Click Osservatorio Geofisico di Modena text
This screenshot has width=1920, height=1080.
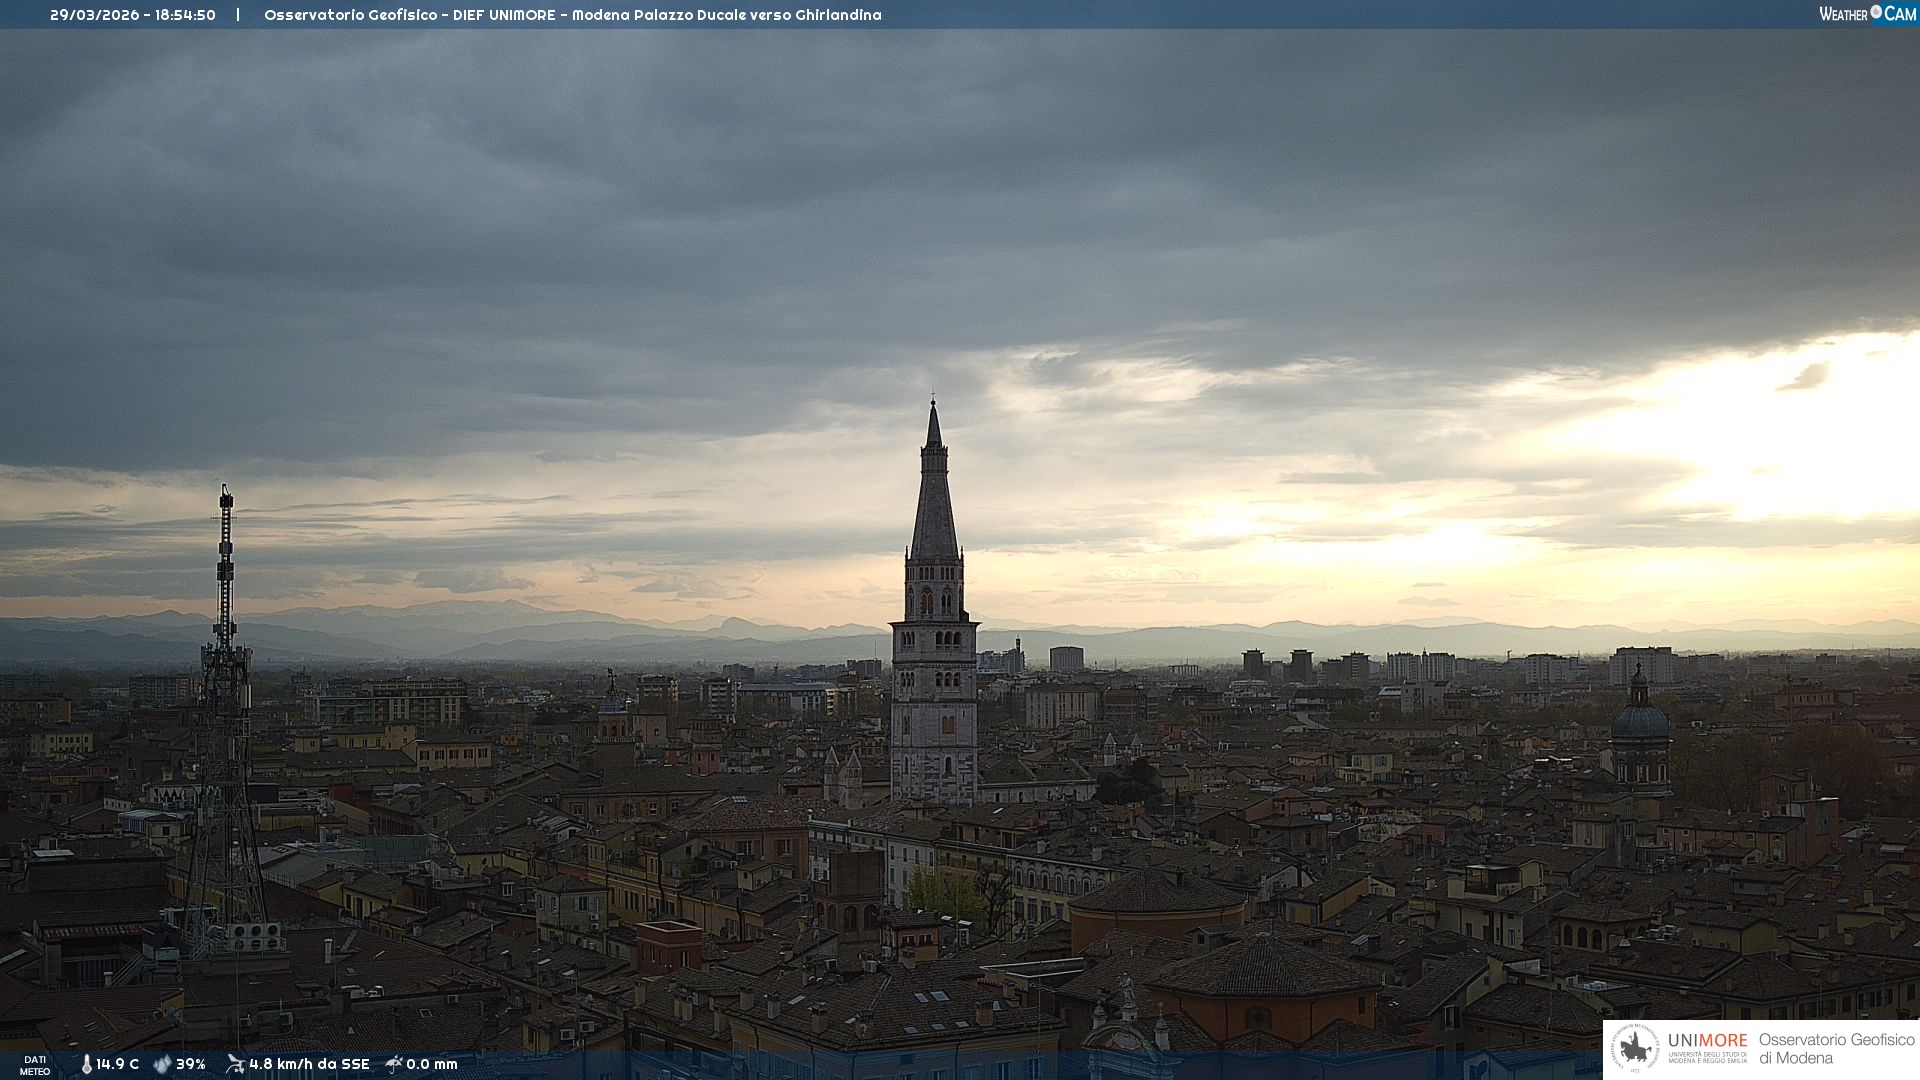tap(1836, 1049)
